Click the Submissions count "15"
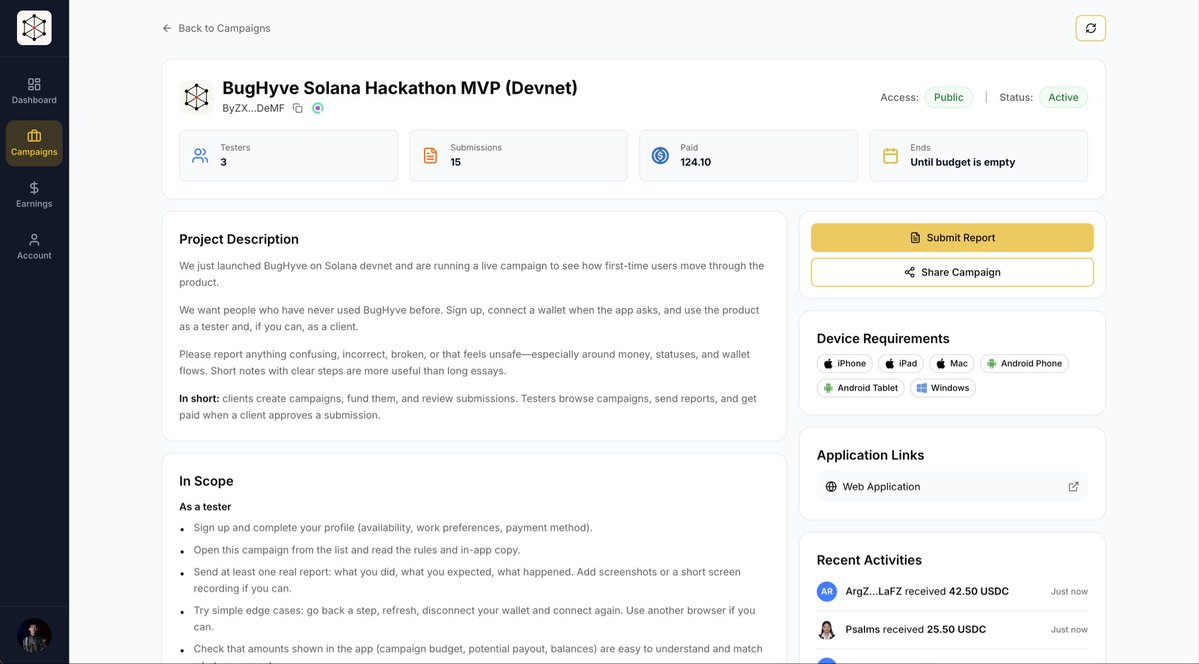 [456, 162]
